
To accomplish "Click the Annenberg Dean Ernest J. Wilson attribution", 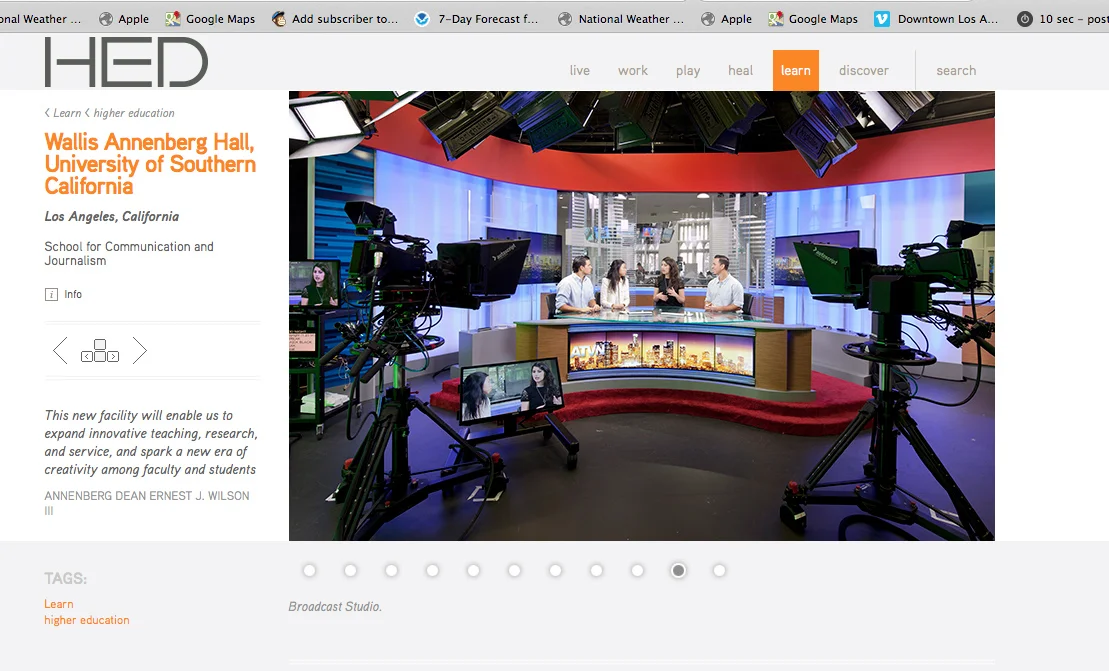I will pyautogui.click(x=146, y=503).
